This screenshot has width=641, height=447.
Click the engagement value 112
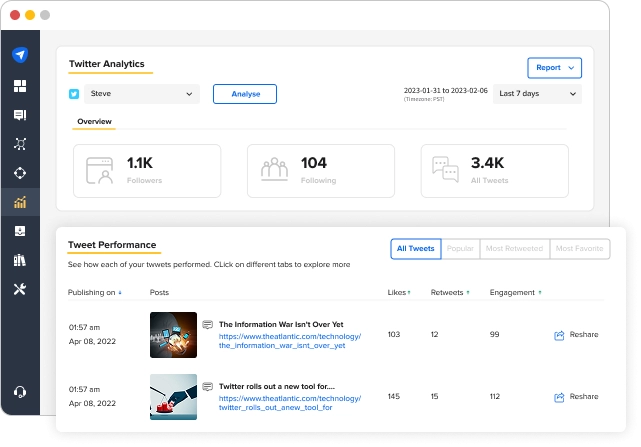(495, 396)
